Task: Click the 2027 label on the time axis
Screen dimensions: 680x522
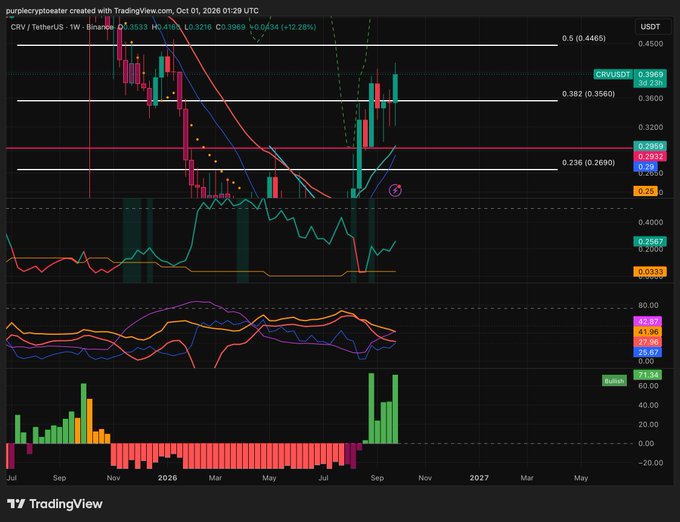Action: pos(479,478)
